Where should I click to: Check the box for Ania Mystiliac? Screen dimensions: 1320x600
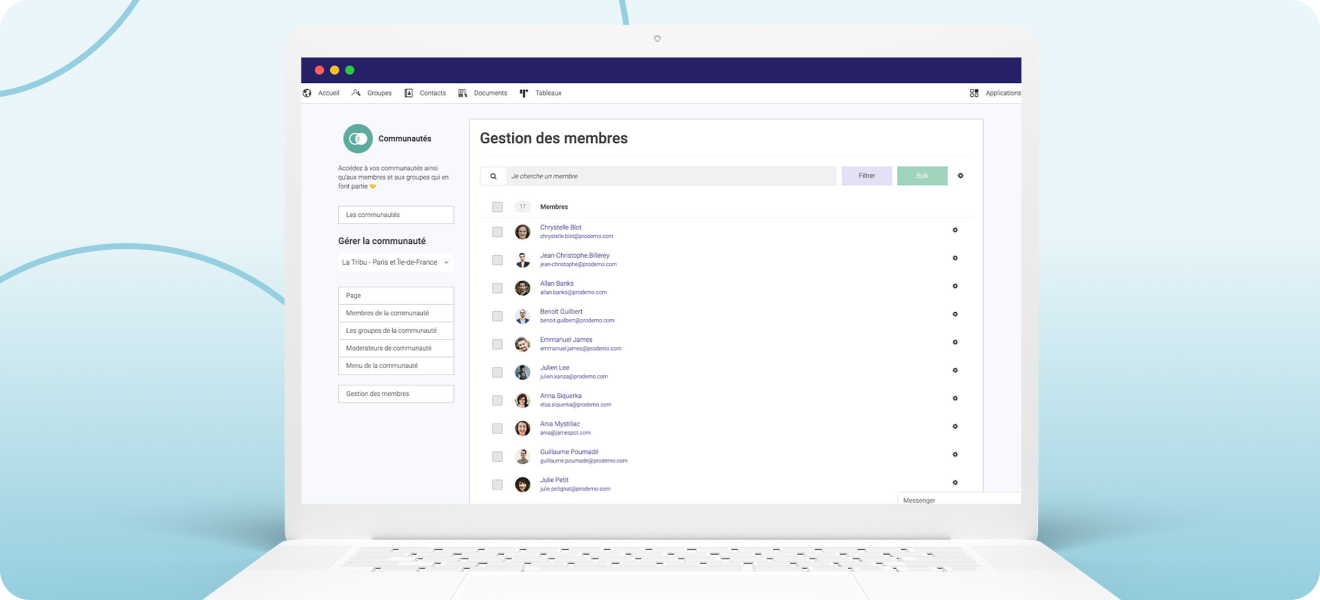[497, 428]
